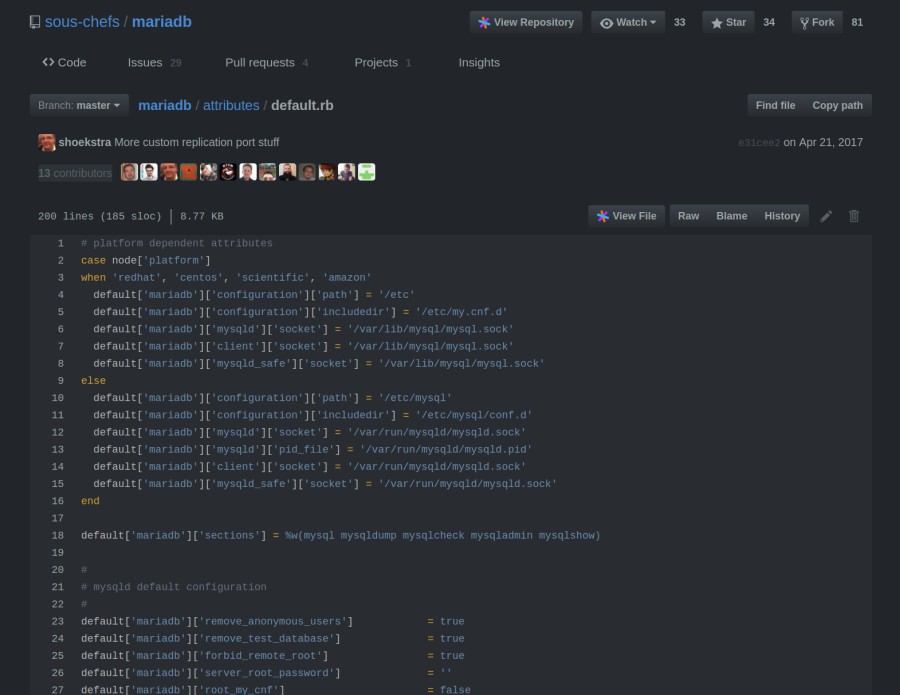This screenshot has width=900, height=695.
Task: Click the green identicon contributor avatar
Action: 366,172
